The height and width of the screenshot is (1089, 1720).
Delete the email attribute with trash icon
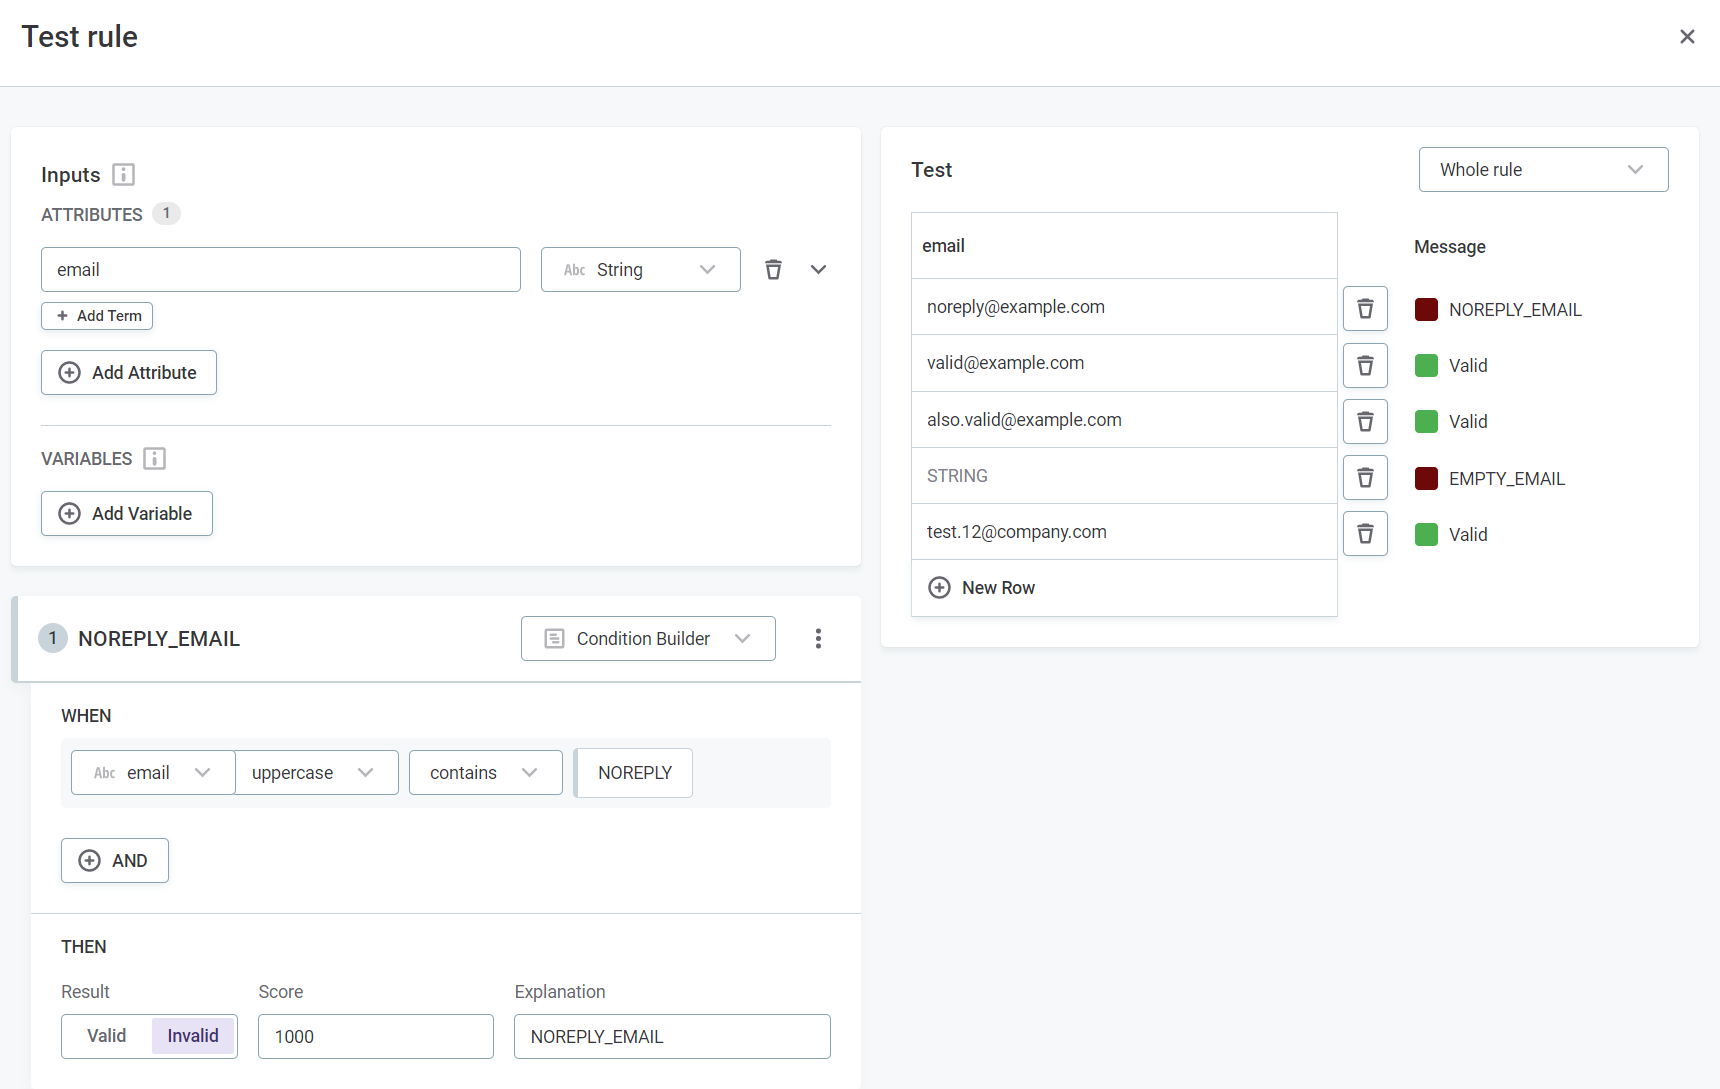click(773, 270)
